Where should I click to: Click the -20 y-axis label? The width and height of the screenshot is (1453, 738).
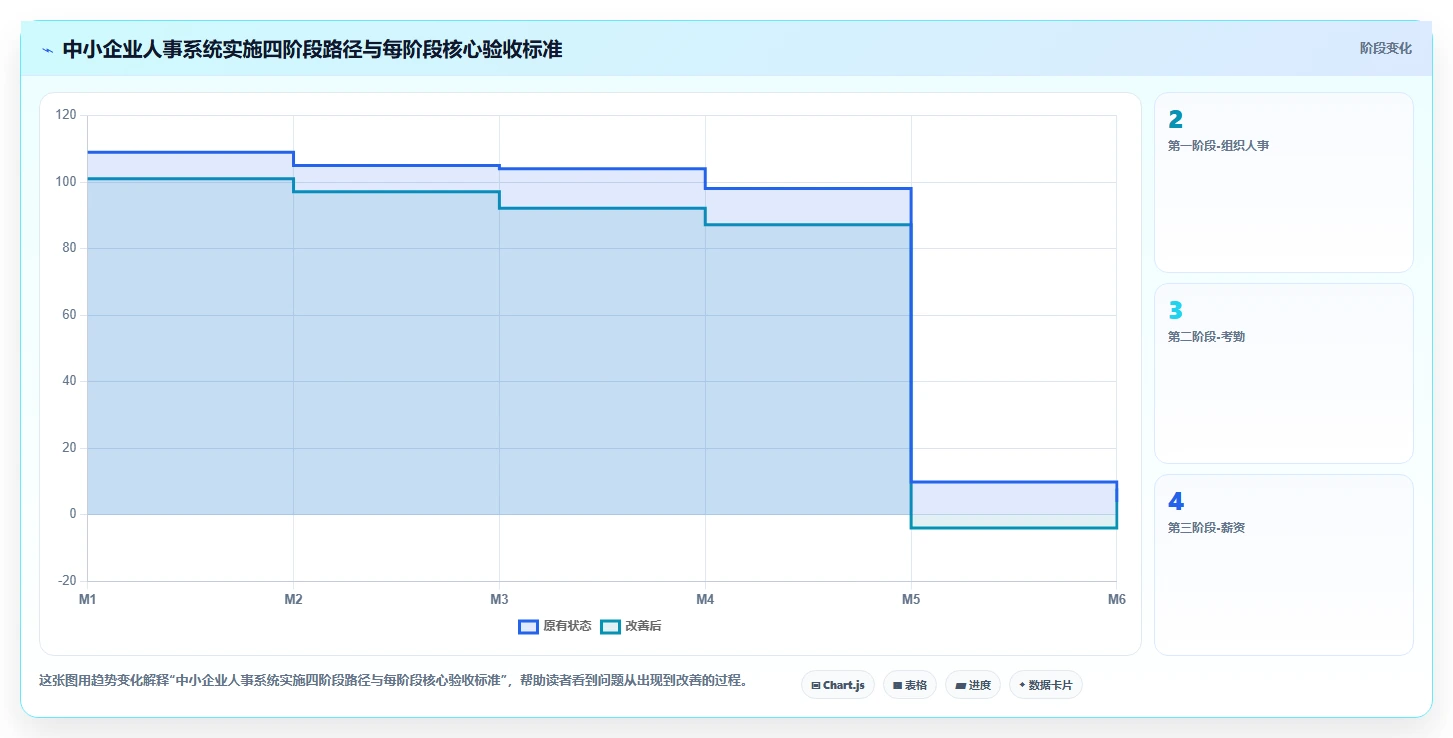pos(67,580)
